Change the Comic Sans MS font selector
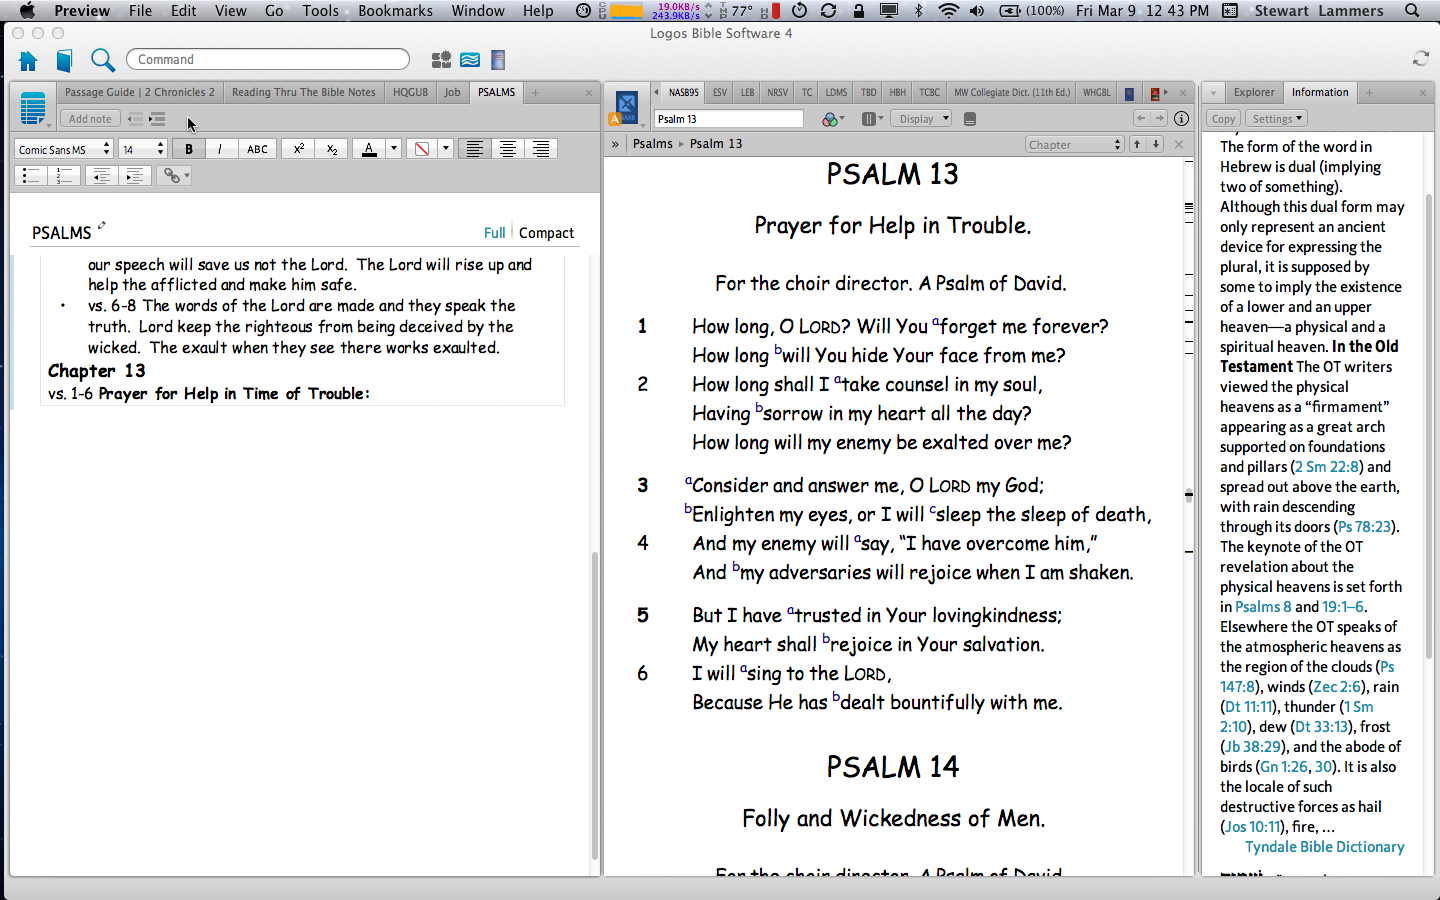The width and height of the screenshot is (1440, 900). point(63,149)
